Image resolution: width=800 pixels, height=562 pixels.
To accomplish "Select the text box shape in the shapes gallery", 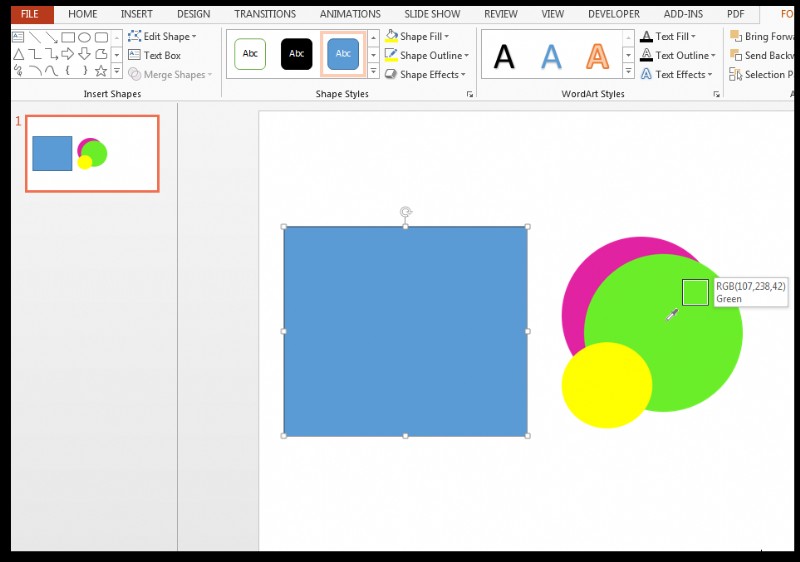I will (x=18, y=37).
